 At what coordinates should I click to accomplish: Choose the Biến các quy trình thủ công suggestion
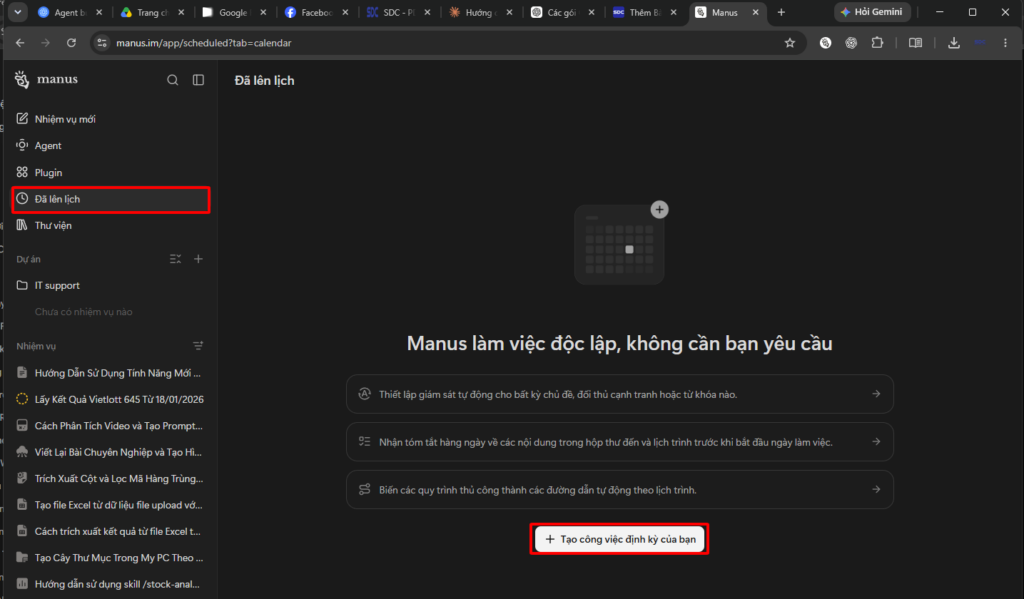(x=620, y=490)
